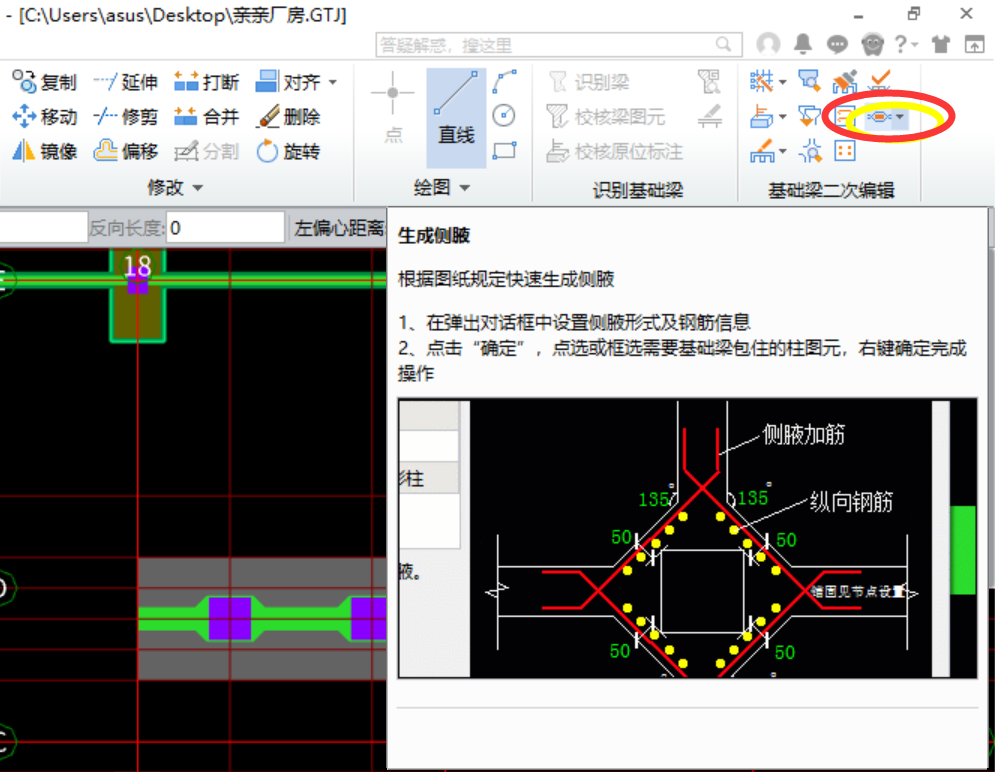The width and height of the screenshot is (995, 772).
Task: Click the 对齐 (align) tool
Action: pos(287,82)
